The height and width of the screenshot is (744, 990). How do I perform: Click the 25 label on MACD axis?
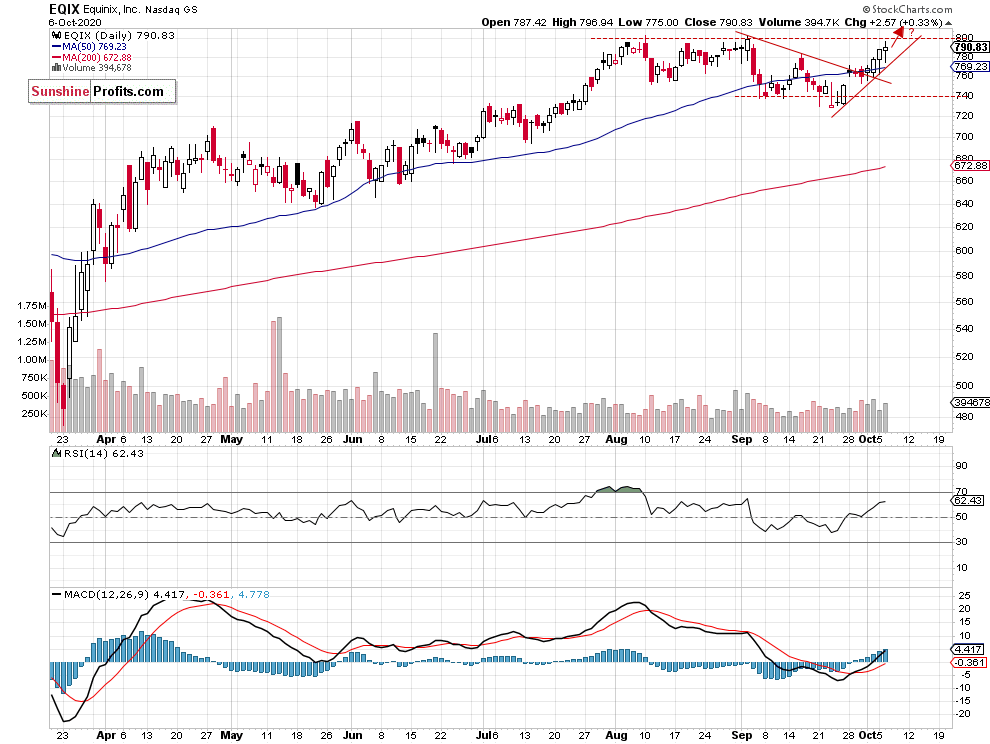pyautogui.click(x=964, y=596)
